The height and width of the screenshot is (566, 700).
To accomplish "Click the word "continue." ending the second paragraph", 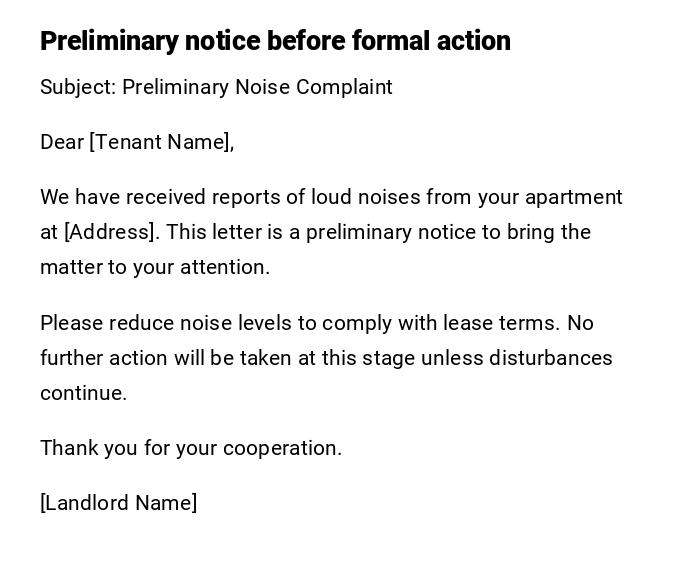I will tap(84, 393).
